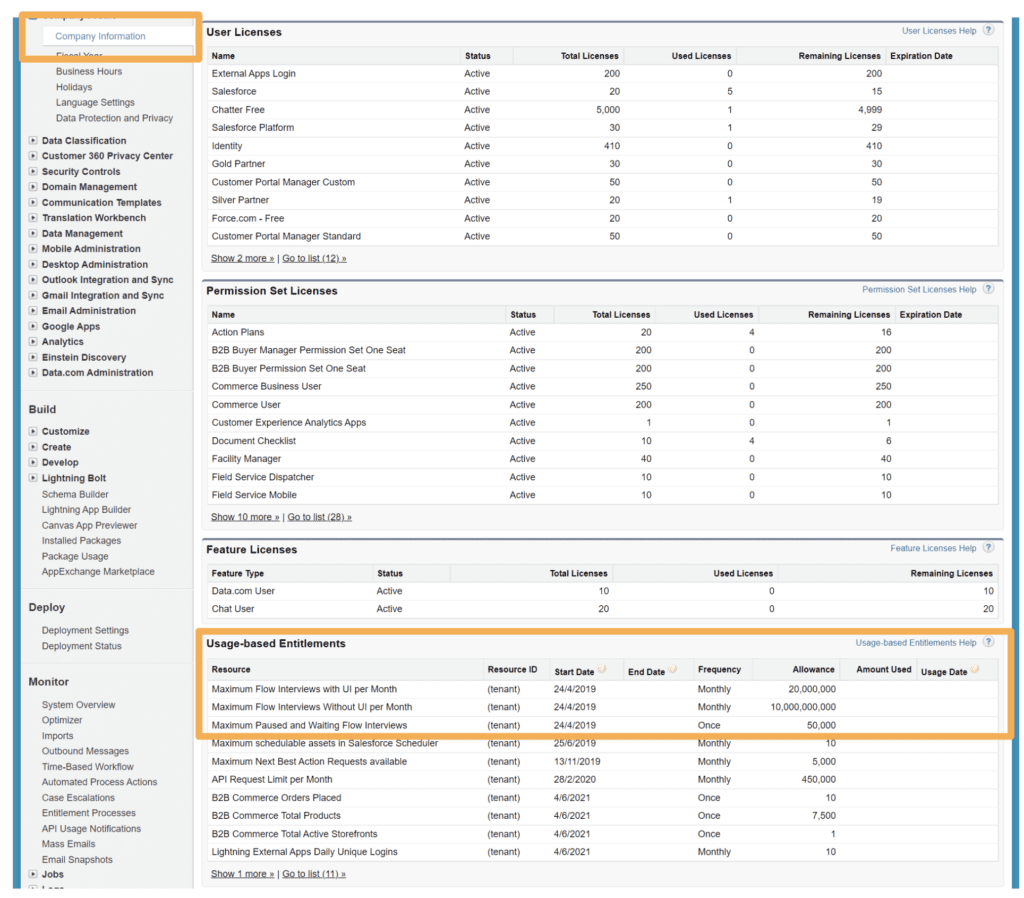This screenshot has height=898, width=1024.
Task: Open Canvas App Previewer
Action: pos(89,525)
